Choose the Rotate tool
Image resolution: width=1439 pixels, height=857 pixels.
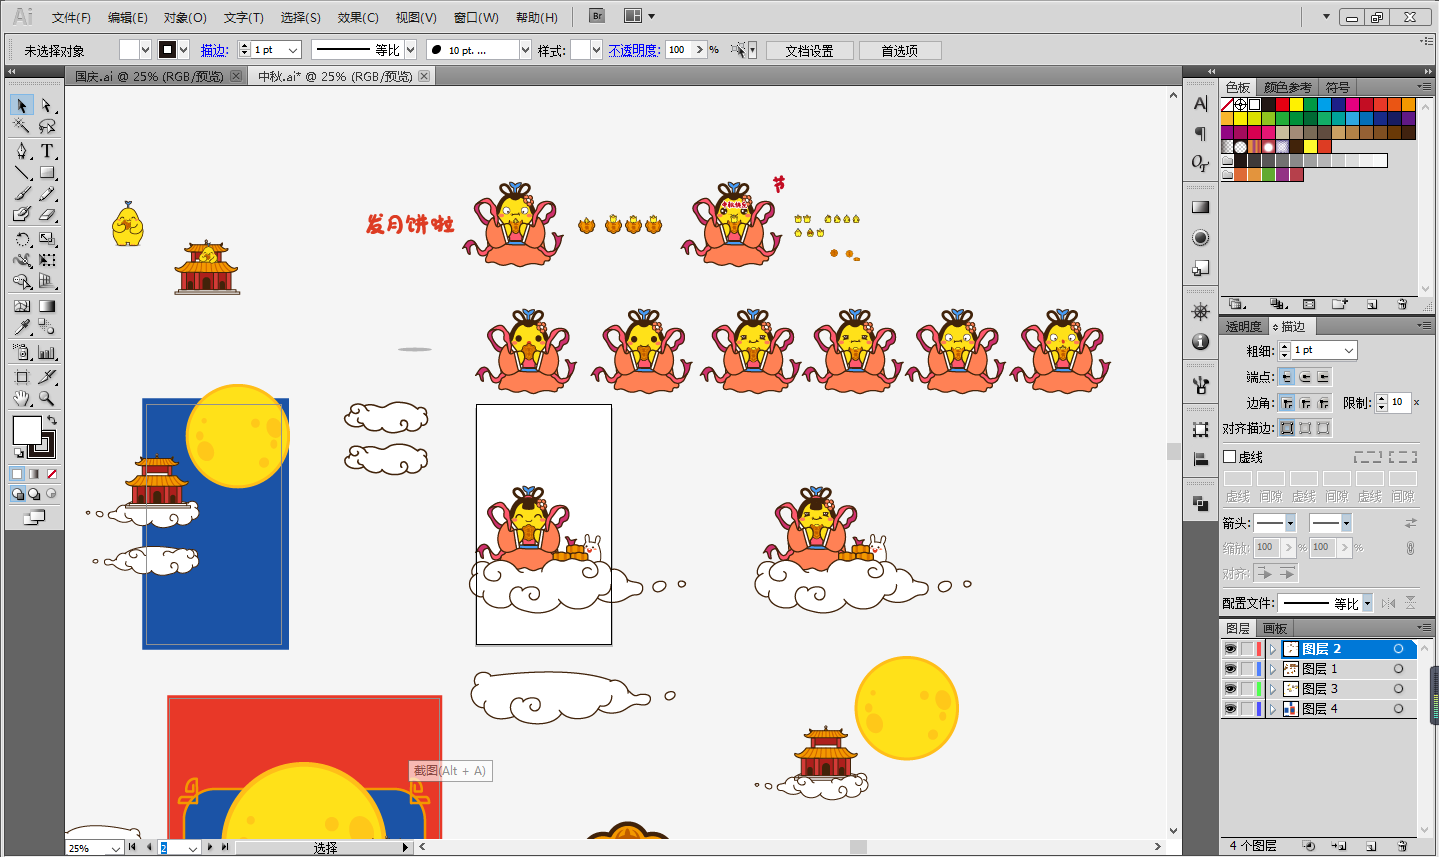click(x=22, y=239)
